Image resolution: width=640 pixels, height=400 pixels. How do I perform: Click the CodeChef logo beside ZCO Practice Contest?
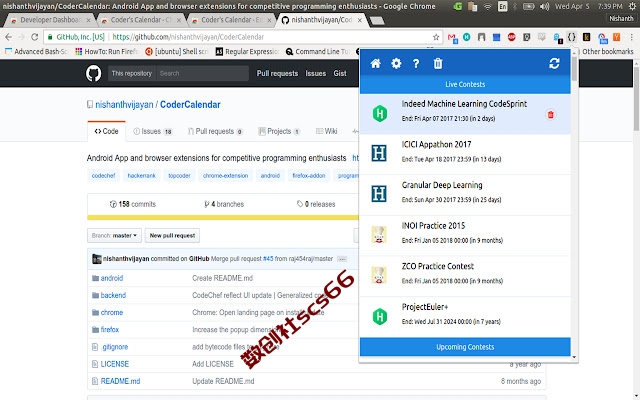(379, 275)
